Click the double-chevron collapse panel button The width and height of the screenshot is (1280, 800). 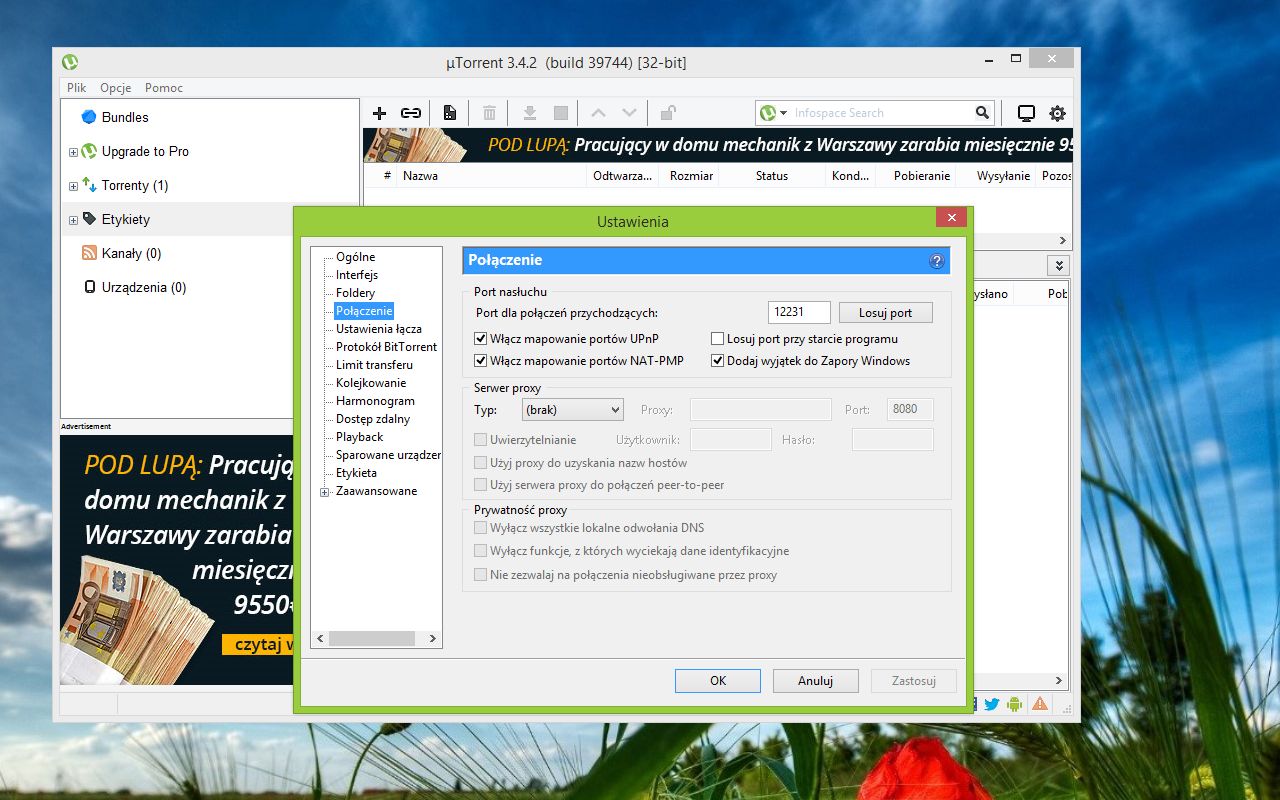click(x=1058, y=265)
